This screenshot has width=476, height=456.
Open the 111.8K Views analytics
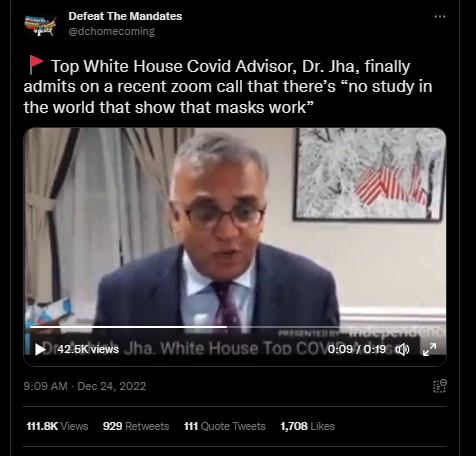pos(57,426)
